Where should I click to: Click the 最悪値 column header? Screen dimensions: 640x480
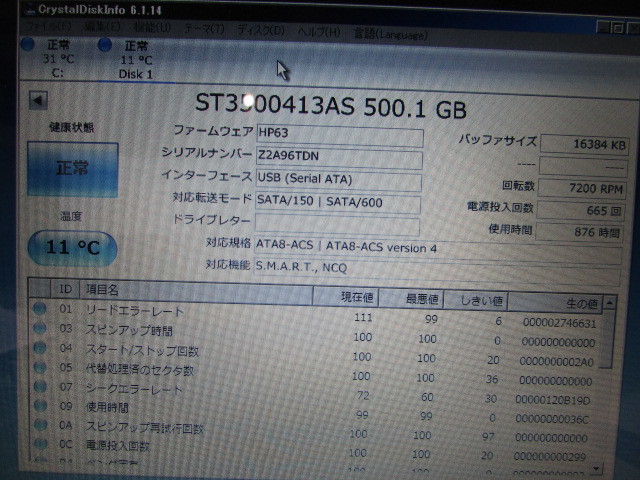click(x=411, y=299)
